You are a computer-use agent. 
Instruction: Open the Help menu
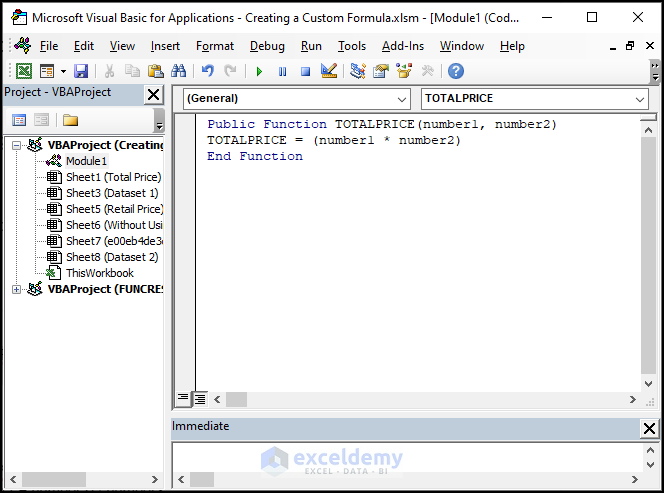pos(512,46)
